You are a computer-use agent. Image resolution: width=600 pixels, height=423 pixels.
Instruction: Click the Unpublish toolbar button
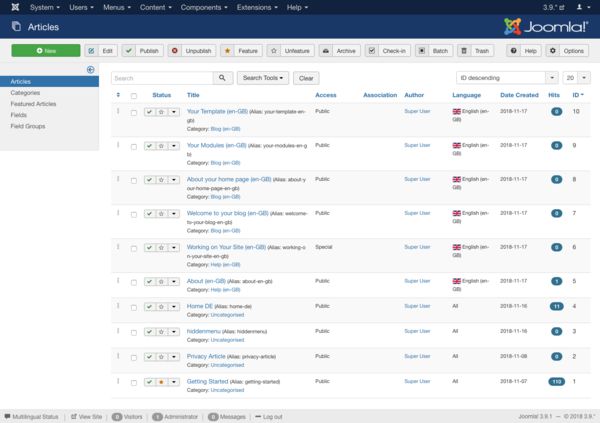click(192, 51)
